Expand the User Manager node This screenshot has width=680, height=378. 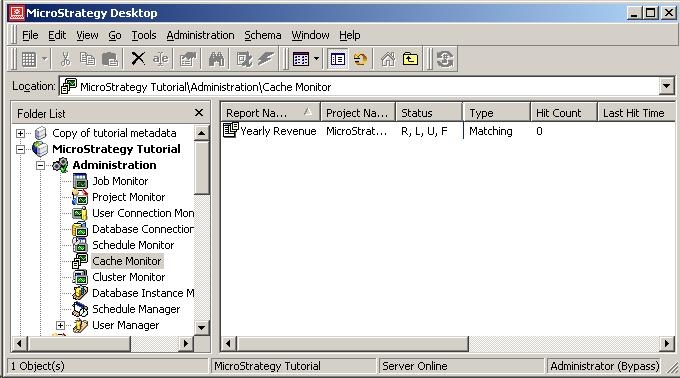point(60,325)
